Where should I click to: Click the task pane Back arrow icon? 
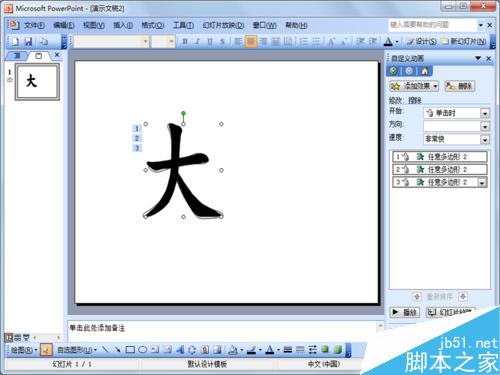tap(394, 71)
